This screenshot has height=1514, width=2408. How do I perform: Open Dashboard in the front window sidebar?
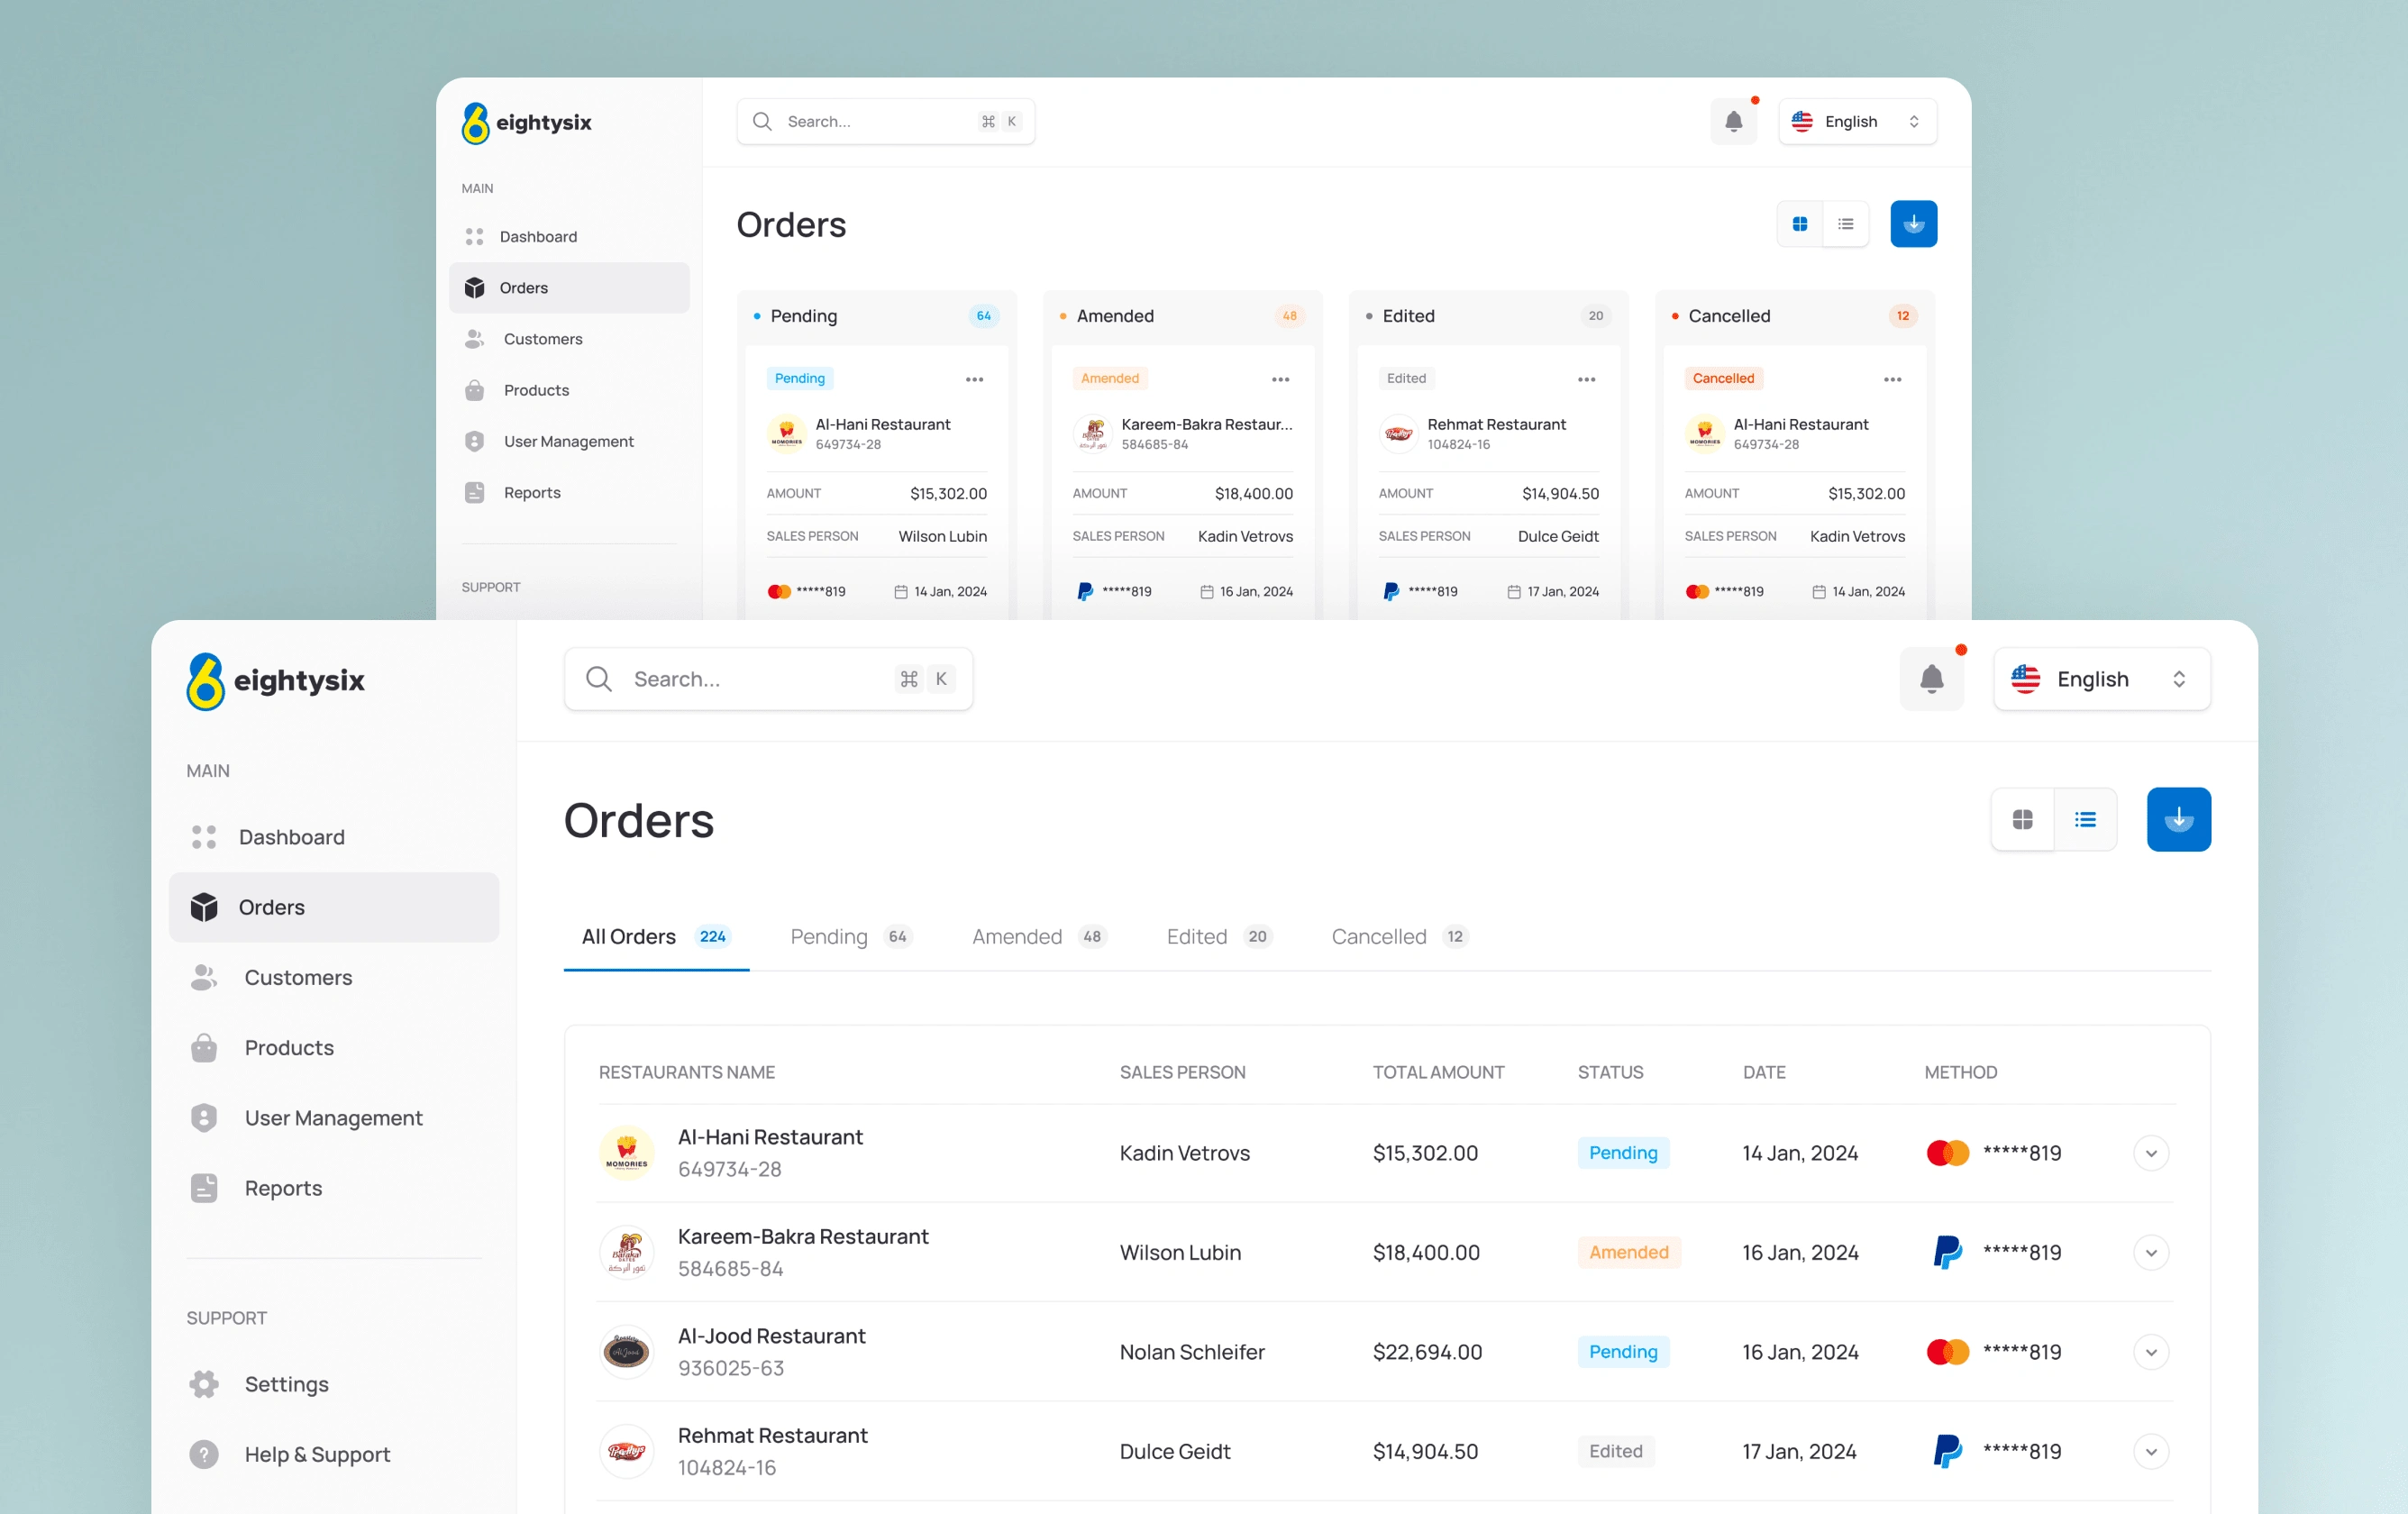tap(334, 837)
